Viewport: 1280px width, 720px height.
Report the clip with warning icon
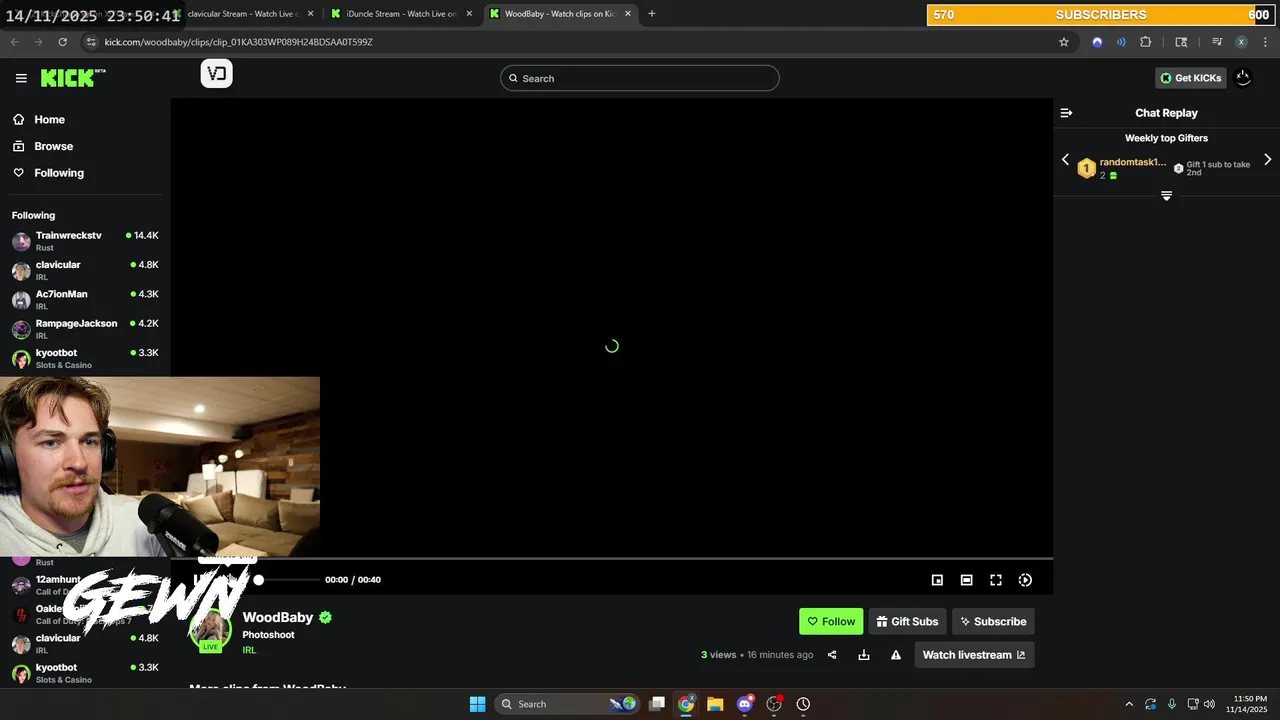(896, 655)
